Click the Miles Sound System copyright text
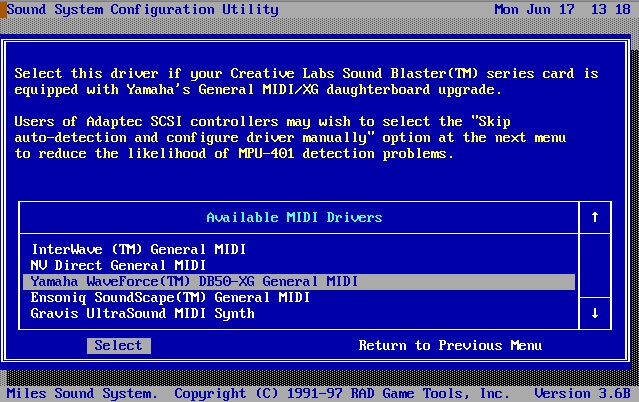The height and width of the screenshot is (402, 639). [x=258, y=393]
